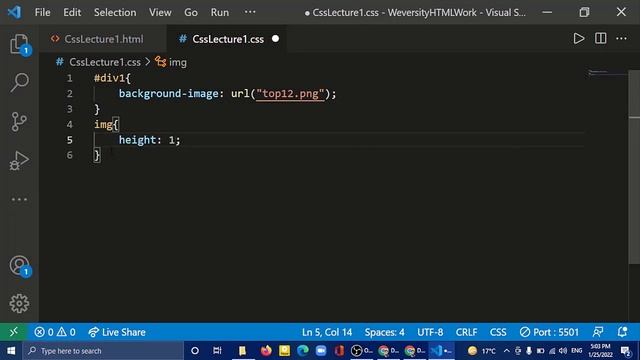Click the vertical scrollbar of editor
The height and width of the screenshot is (360, 640).
(634, 167)
